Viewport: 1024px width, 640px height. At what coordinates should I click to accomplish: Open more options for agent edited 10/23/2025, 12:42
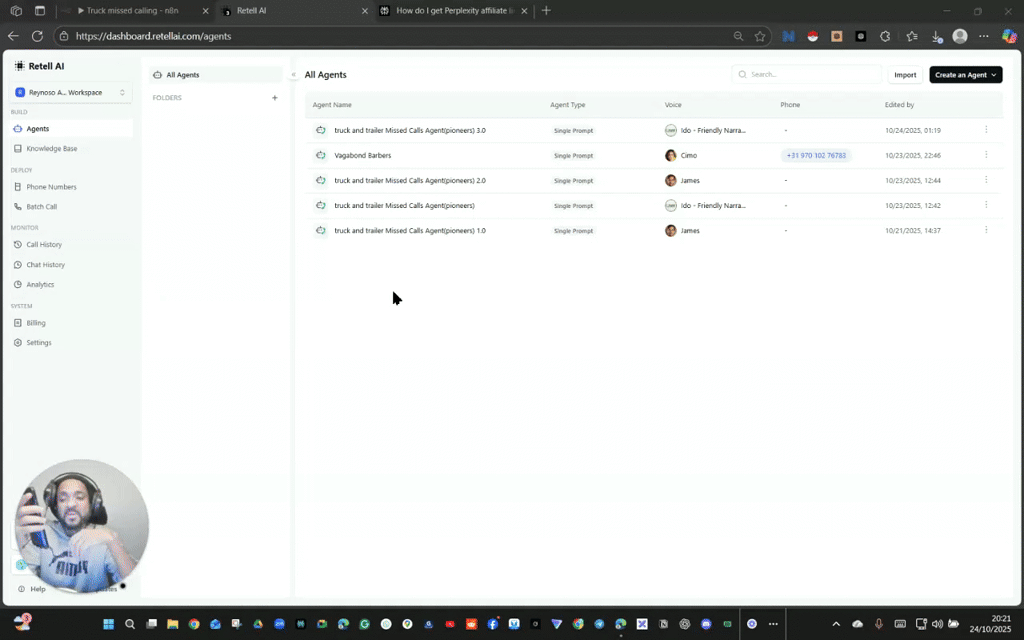click(x=986, y=205)
